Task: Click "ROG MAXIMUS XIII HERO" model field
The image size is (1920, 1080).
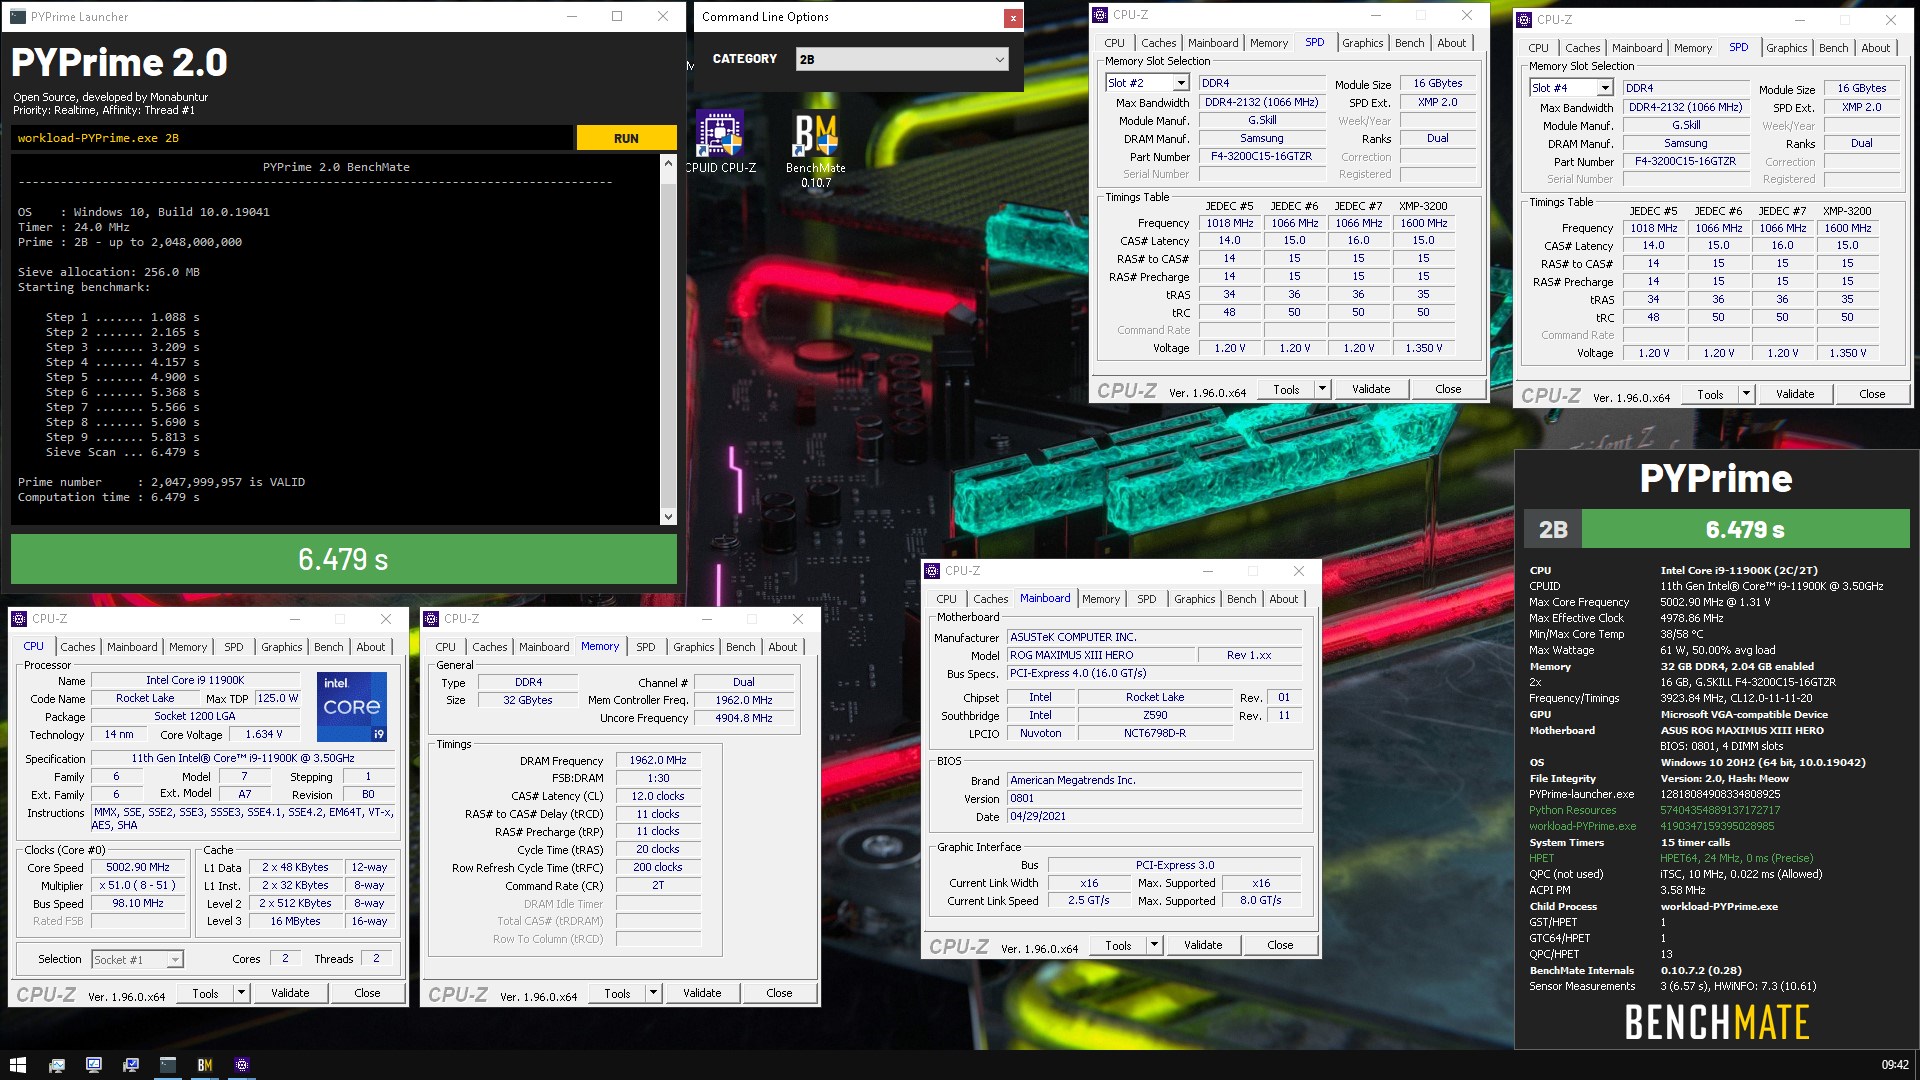Action: pyautogui.click(x=1101, y=655)
